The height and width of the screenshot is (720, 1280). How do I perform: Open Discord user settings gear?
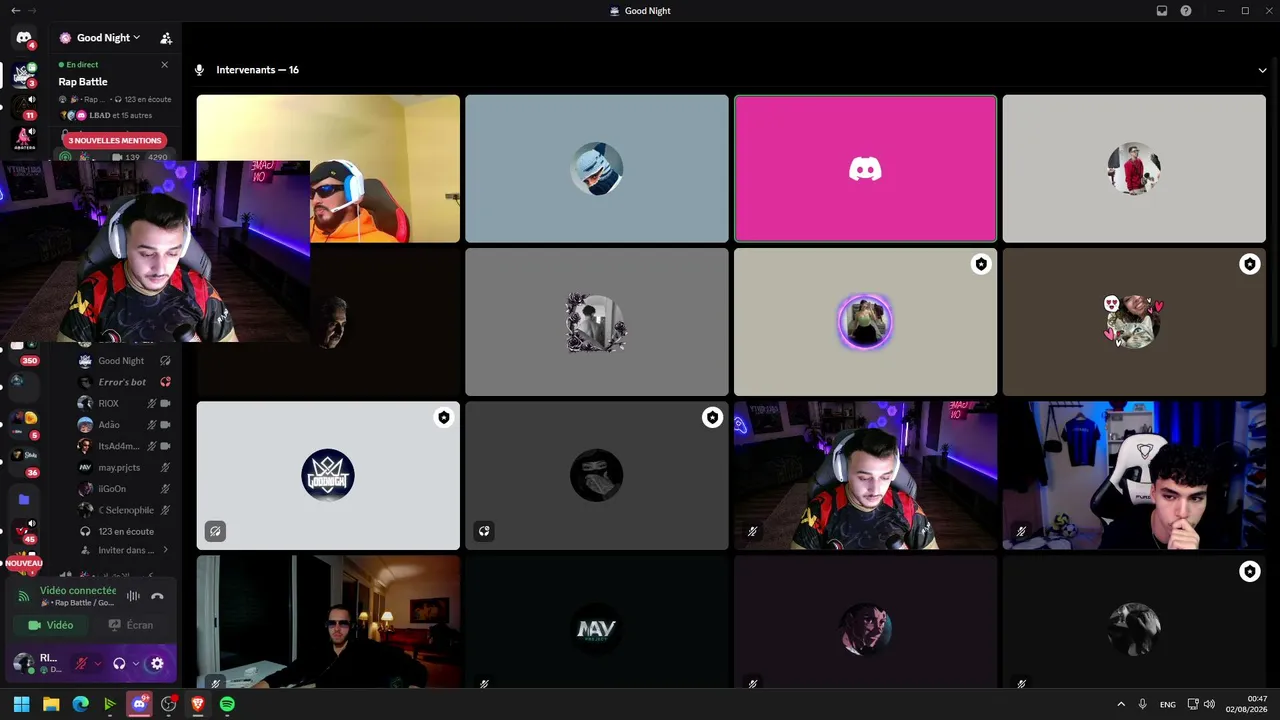pos(157,663)
